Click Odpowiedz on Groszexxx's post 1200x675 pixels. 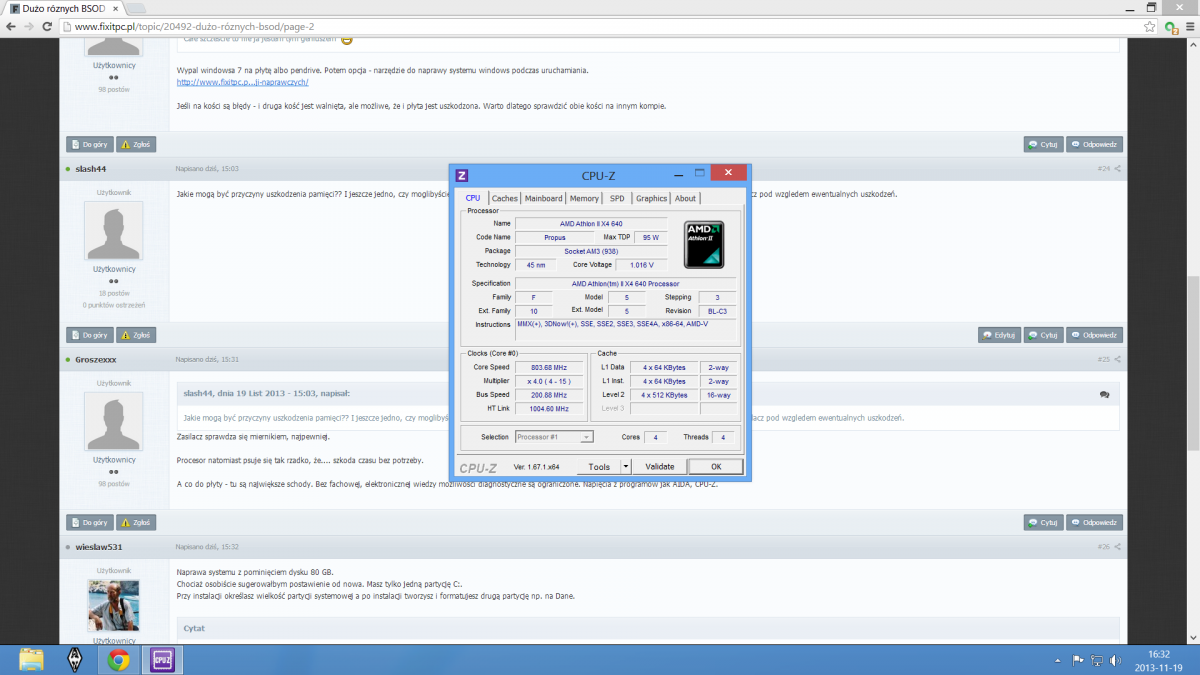(x=1094, y=522)
